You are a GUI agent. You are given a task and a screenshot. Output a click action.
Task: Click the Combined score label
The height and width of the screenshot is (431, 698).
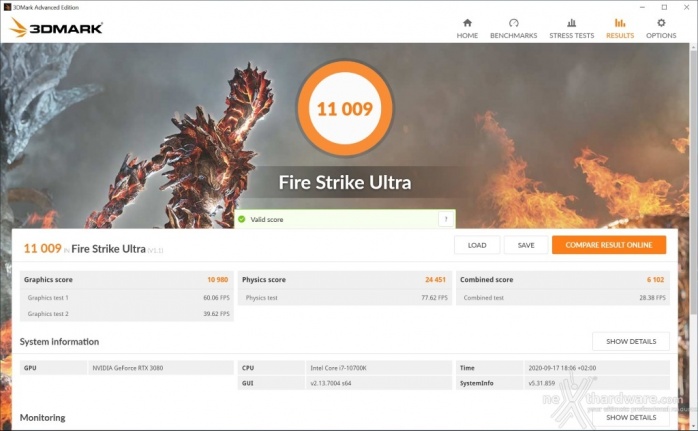(x=486, y=280)
